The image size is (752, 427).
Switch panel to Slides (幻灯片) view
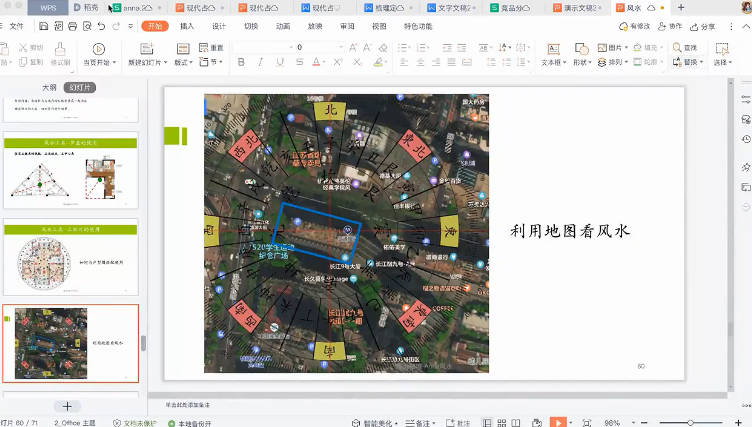[81, 88]
